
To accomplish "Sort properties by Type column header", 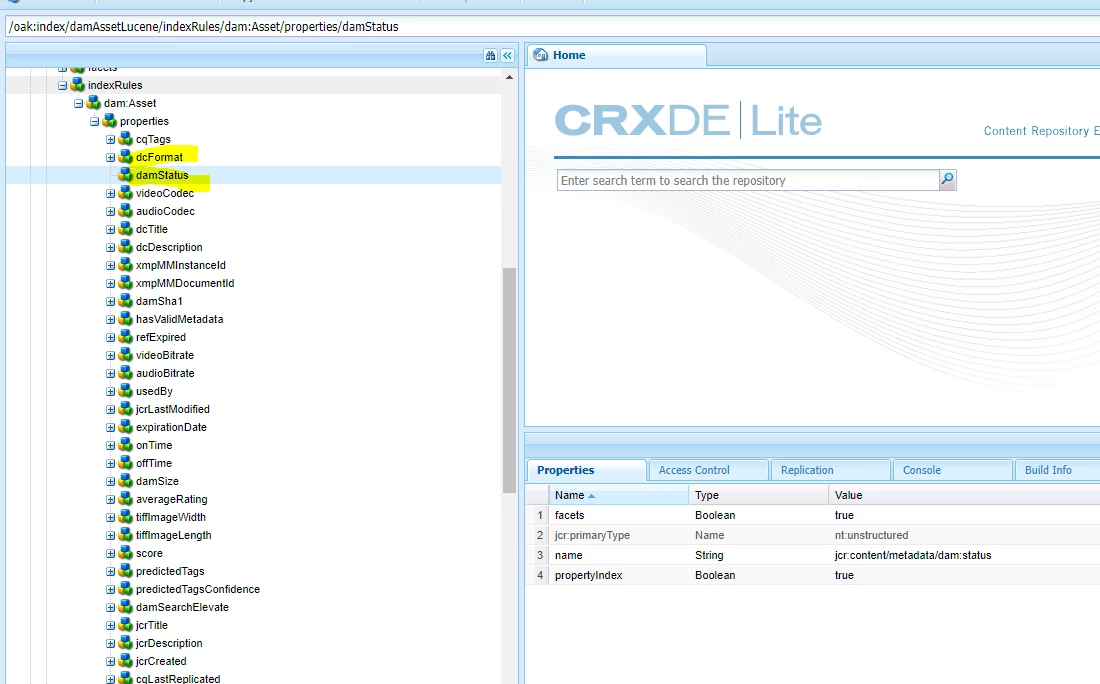I will (758, 495).
